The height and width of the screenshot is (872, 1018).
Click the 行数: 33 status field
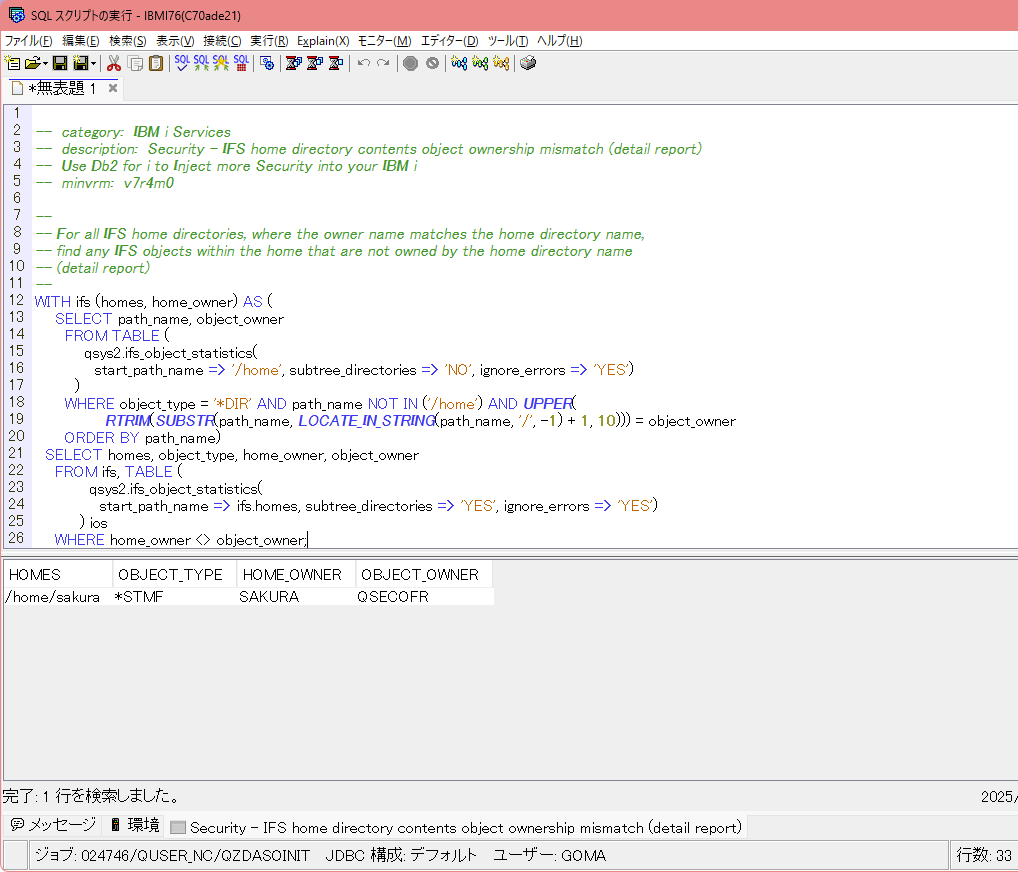pos(984,855)
